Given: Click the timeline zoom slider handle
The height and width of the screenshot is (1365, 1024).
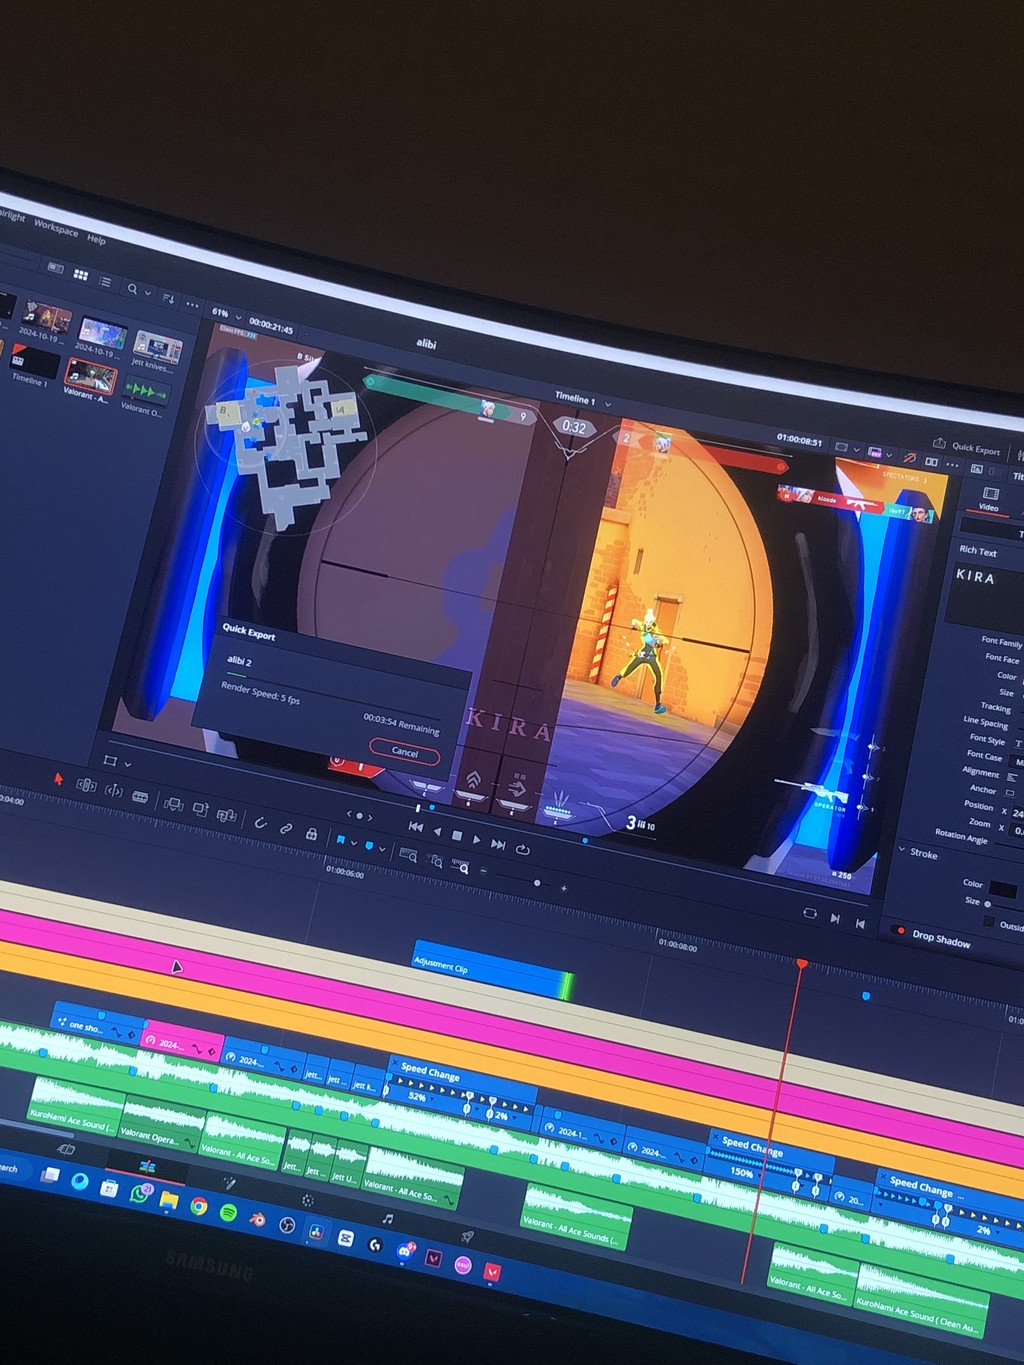Looking at the screenshot, I should [538, 883].
